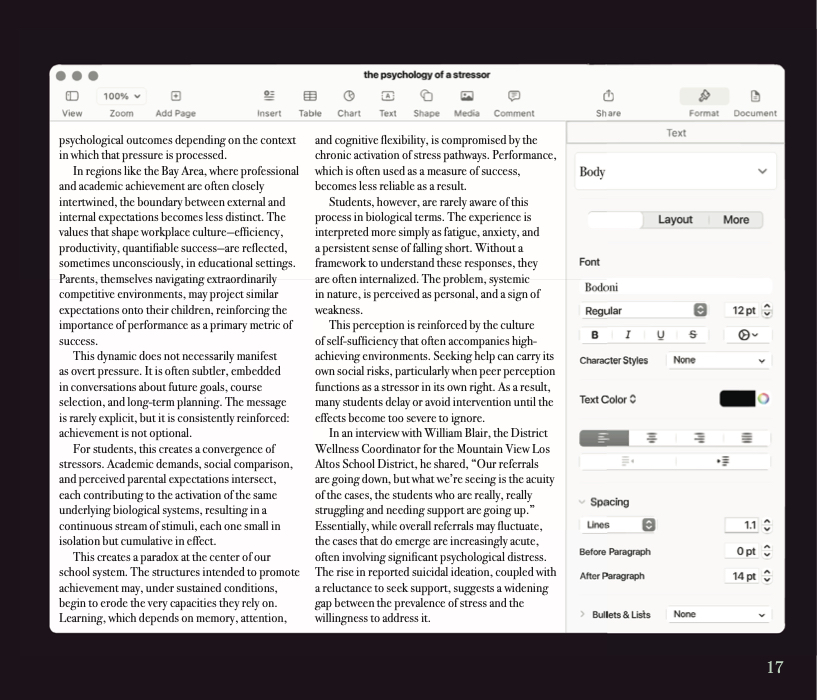Add a Comment from toolbar
The height and width of the screenshot is (700, 817).
[x=514, y=96]
